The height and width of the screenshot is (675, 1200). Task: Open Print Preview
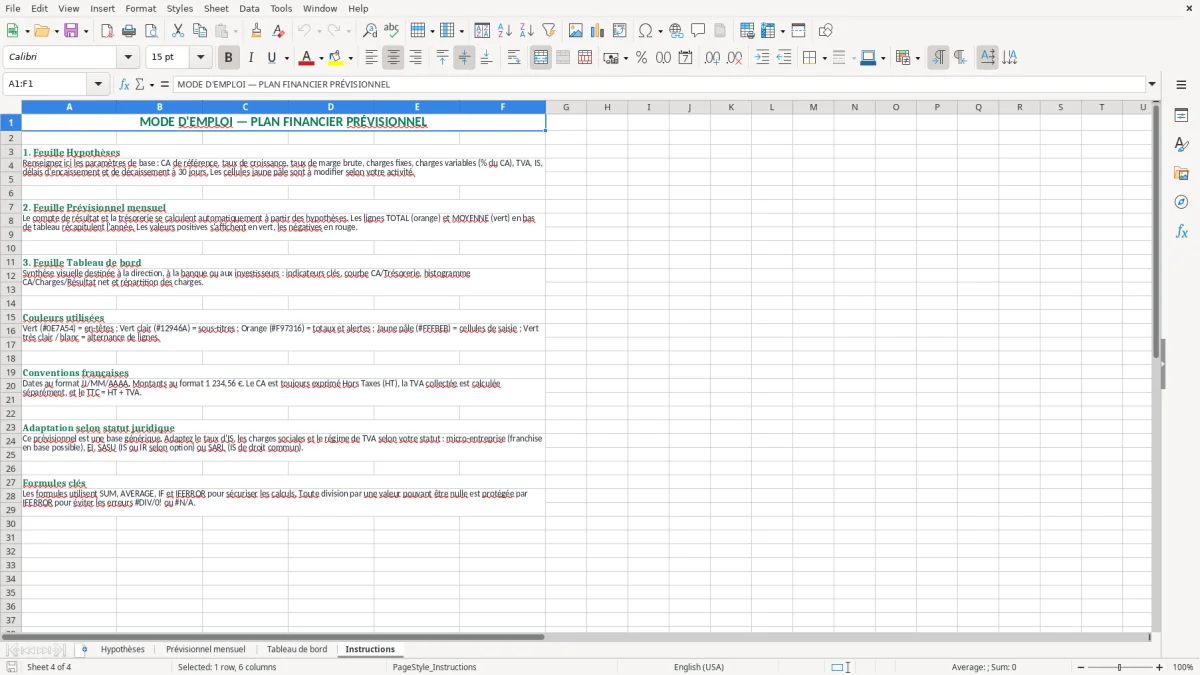pyautogui.click(x=151, y=31)
